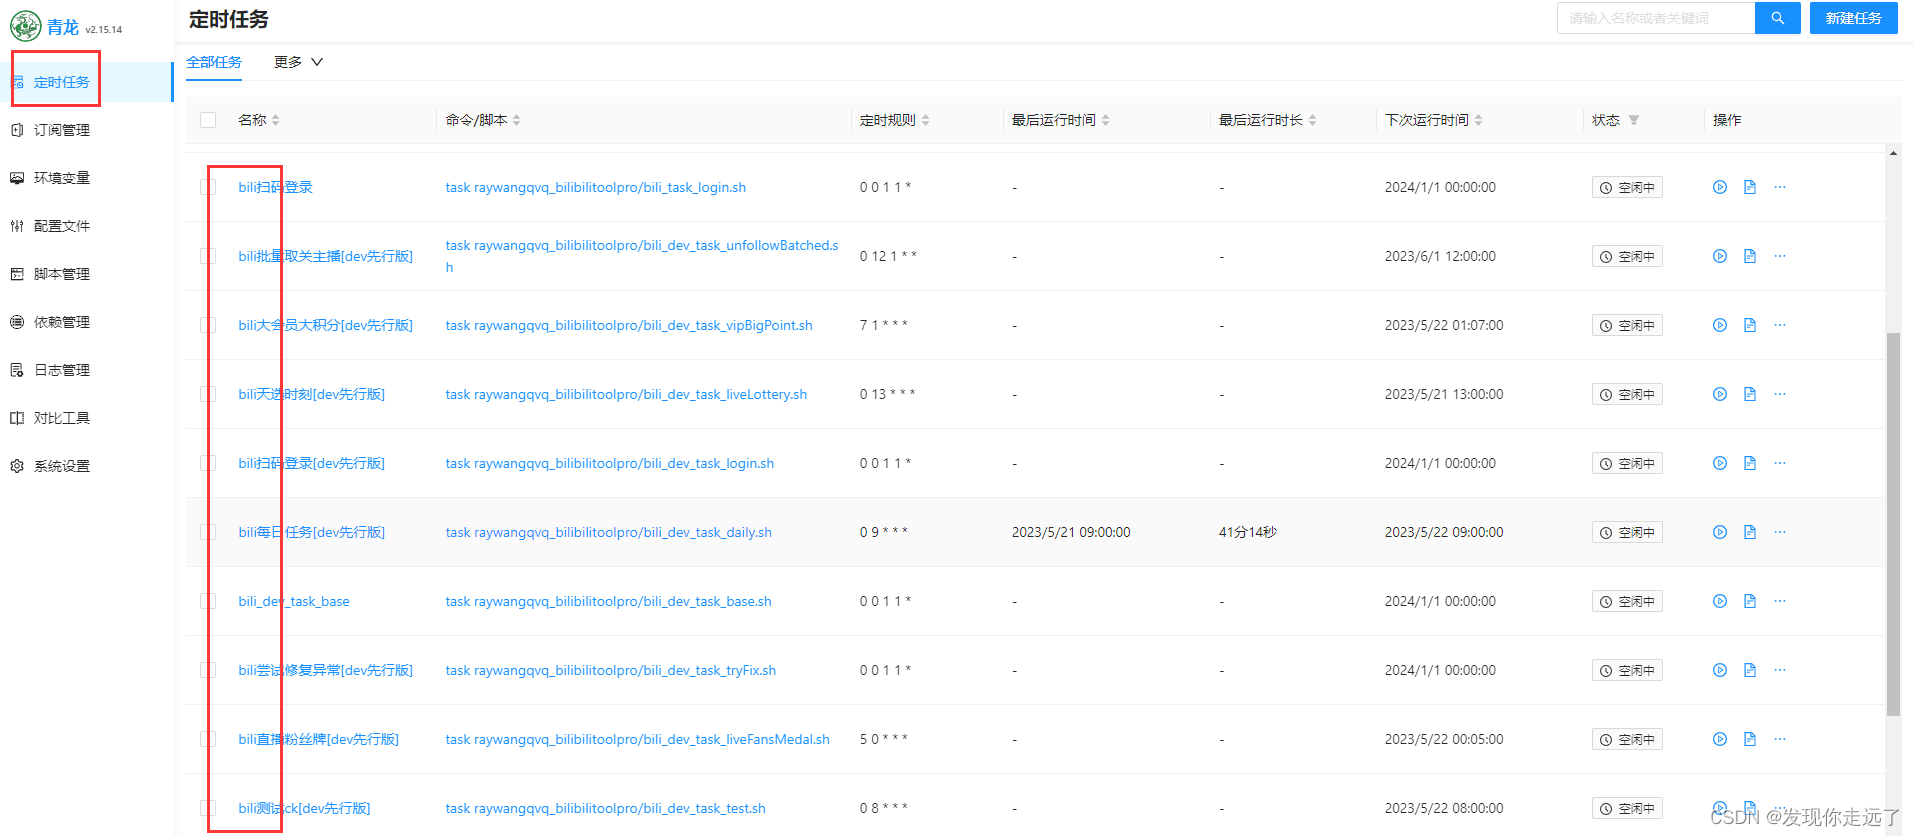Image resolution: width=1914 pixels, height=836 pixels.
Task: Open the 状态 column filter
Action: click(1634, 120)
